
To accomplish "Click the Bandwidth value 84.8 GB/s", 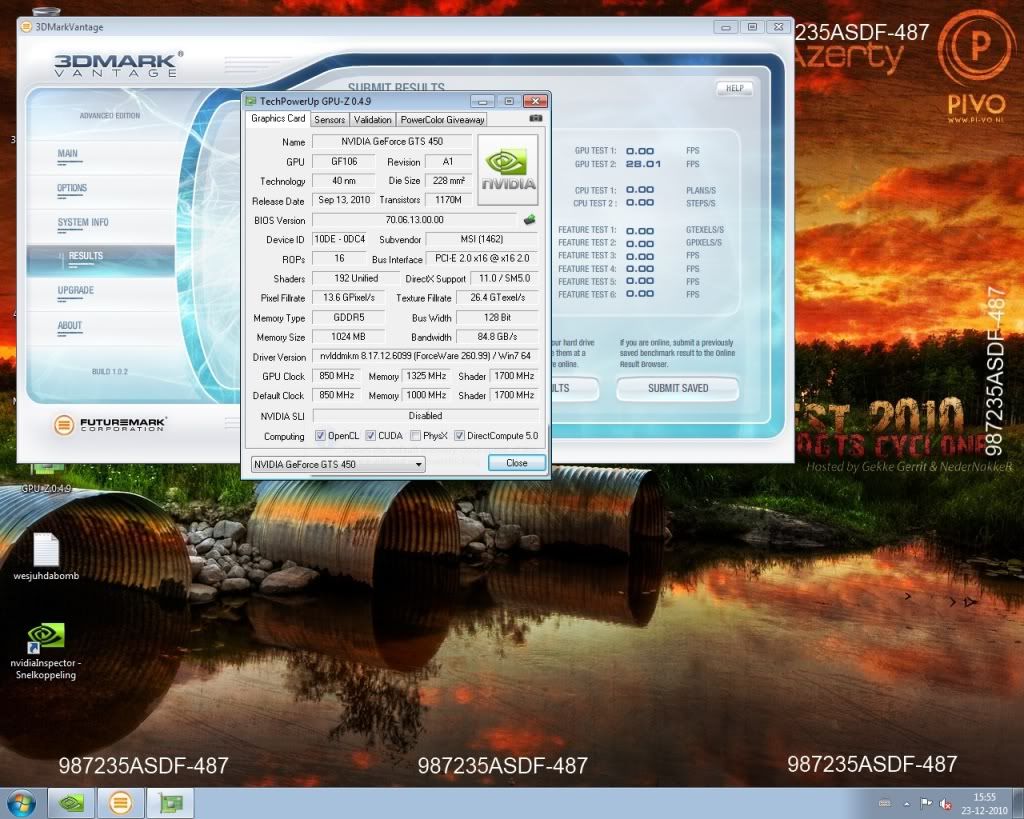I will point(497,337).
